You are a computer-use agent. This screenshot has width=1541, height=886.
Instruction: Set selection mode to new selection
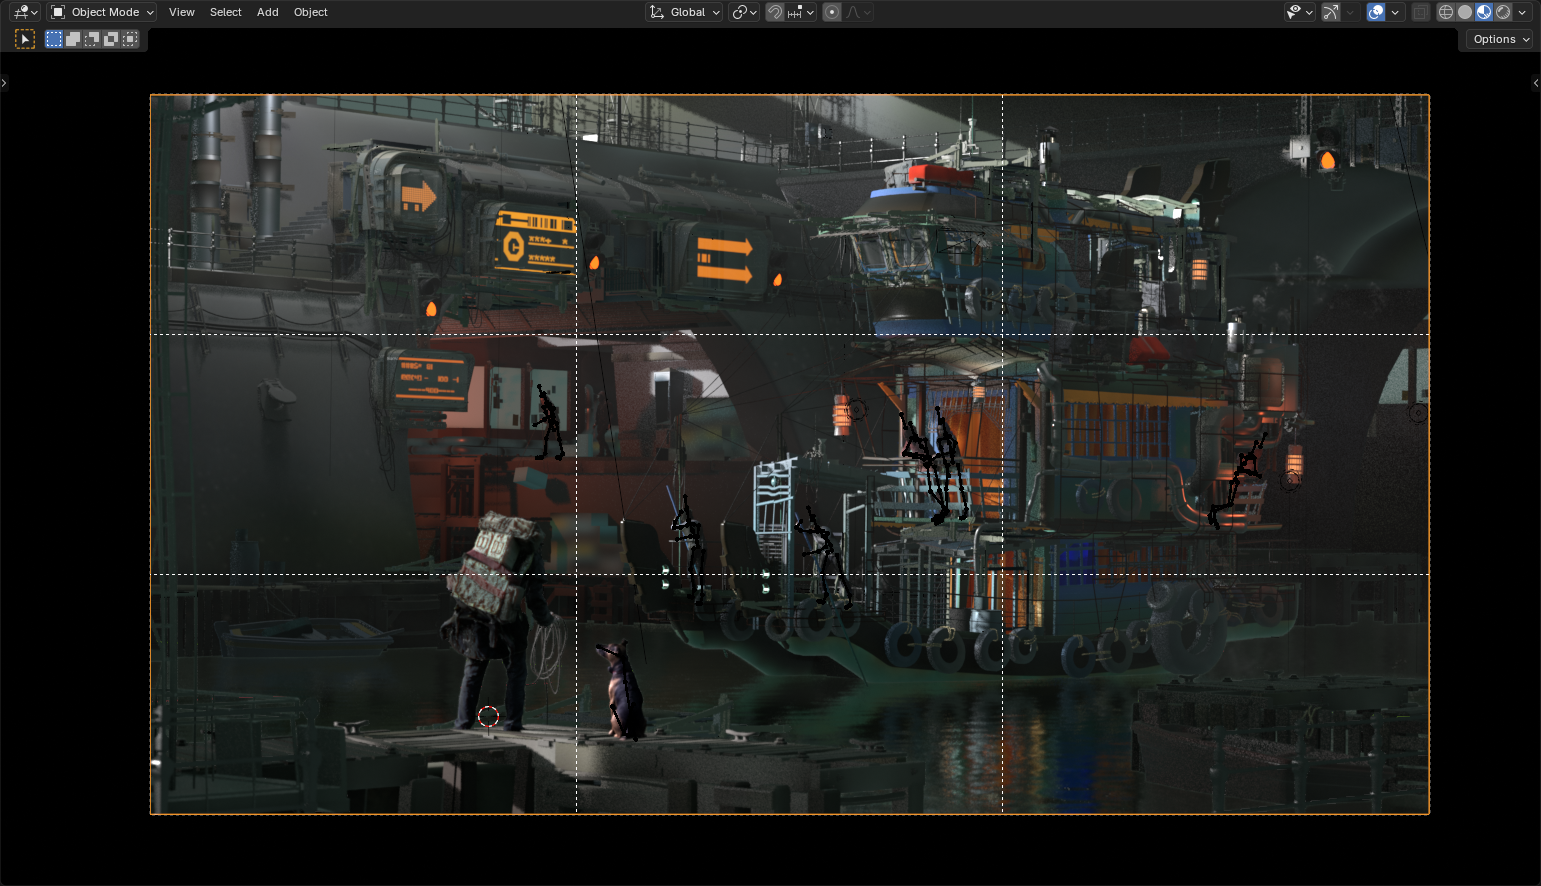[54, 39]
